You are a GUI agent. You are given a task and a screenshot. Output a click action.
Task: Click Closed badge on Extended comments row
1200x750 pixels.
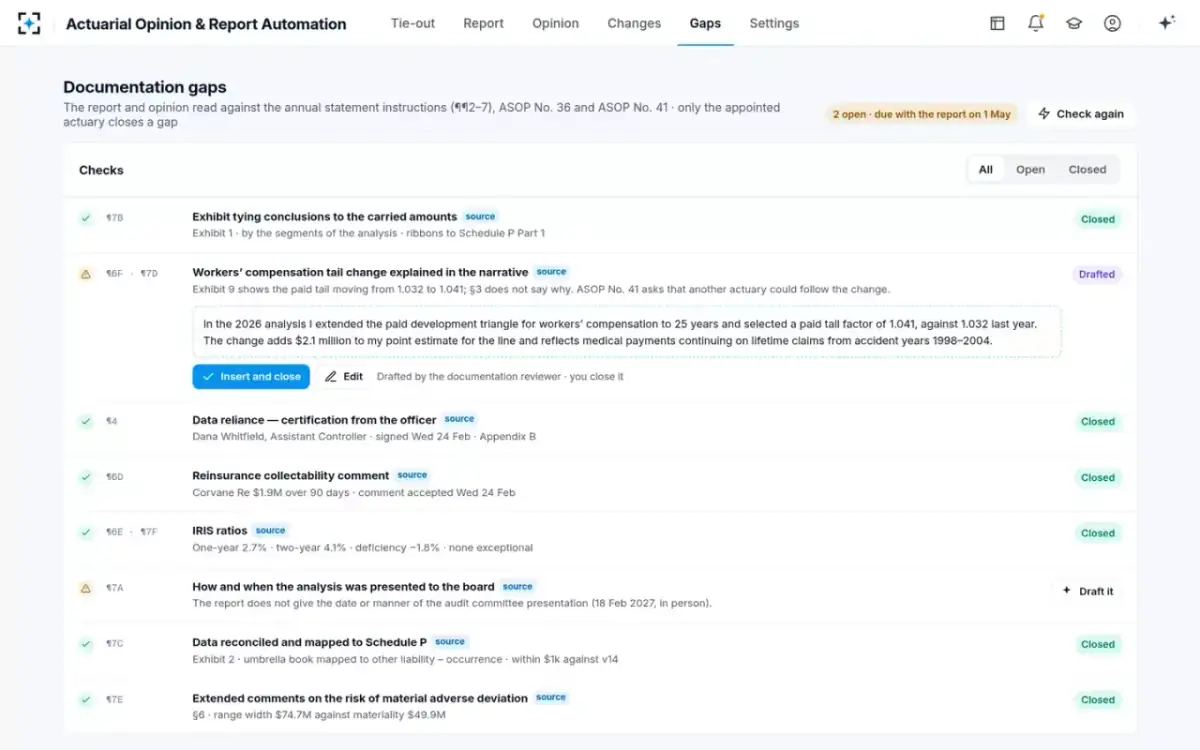pyautogui.click(x=1098, y=700)
